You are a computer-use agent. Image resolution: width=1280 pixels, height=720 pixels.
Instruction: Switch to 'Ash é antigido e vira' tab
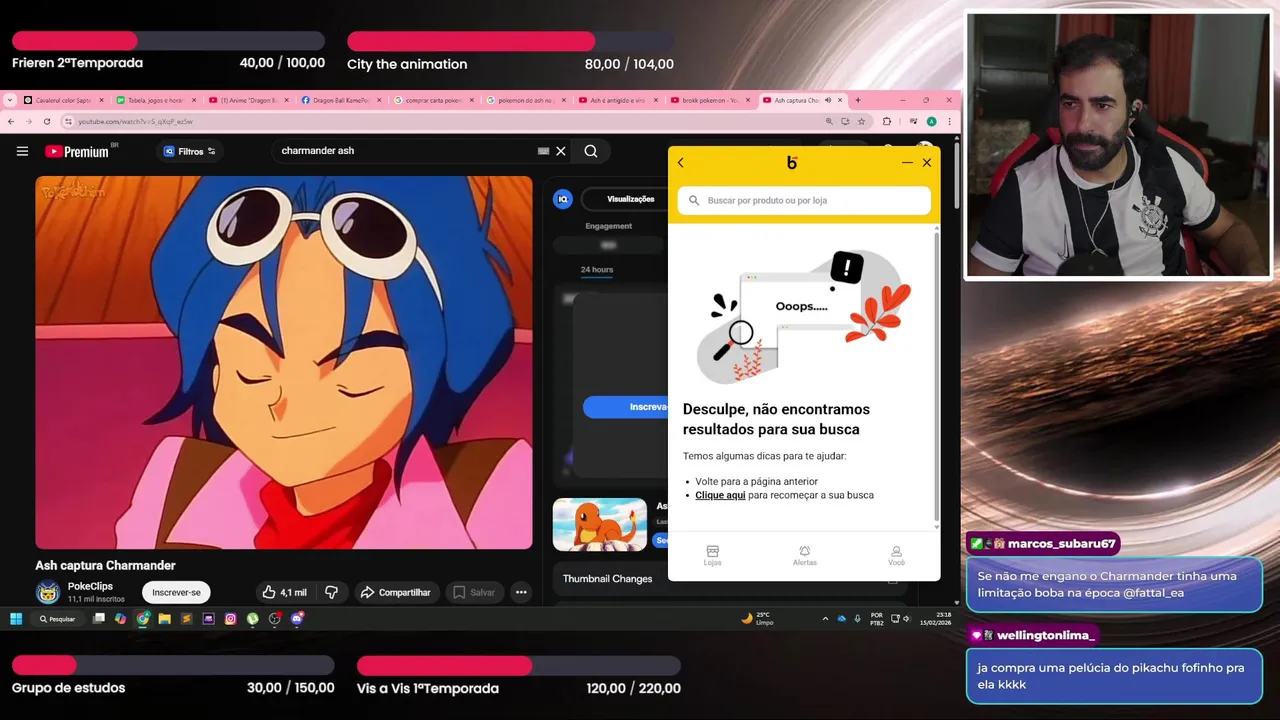coord(616,100)
